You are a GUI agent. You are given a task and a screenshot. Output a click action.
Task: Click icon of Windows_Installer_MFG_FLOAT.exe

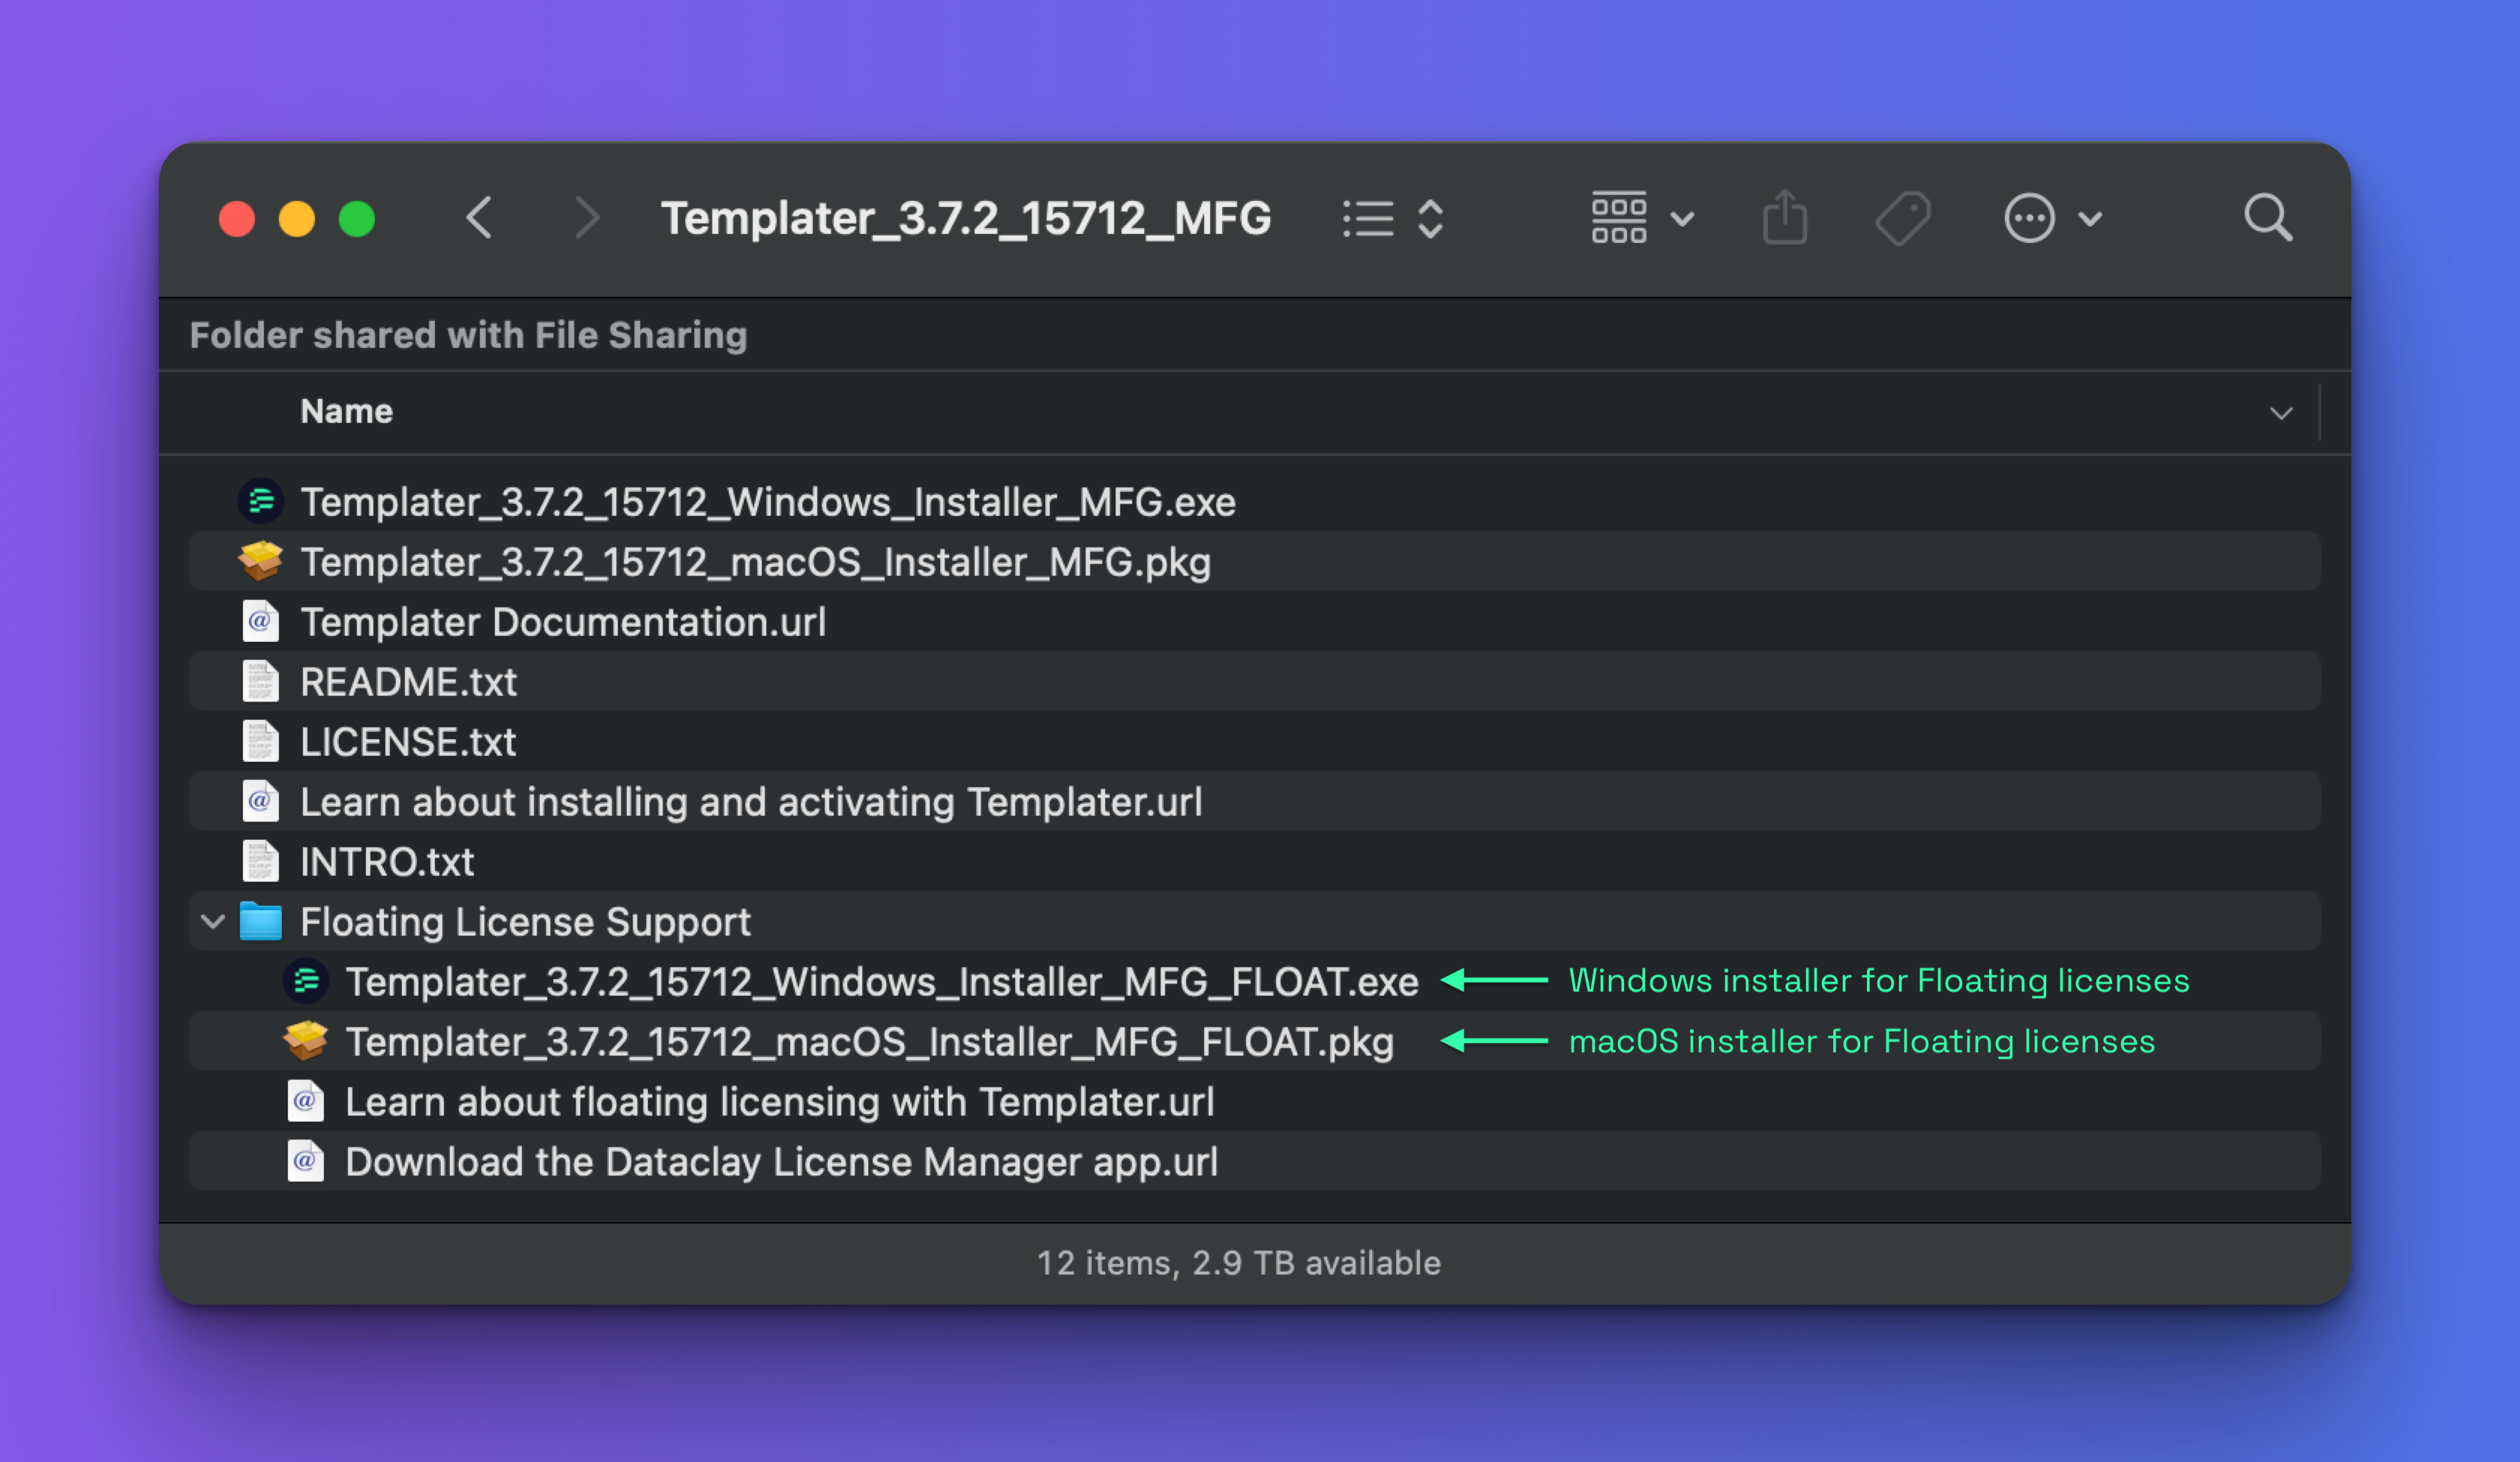306,981
